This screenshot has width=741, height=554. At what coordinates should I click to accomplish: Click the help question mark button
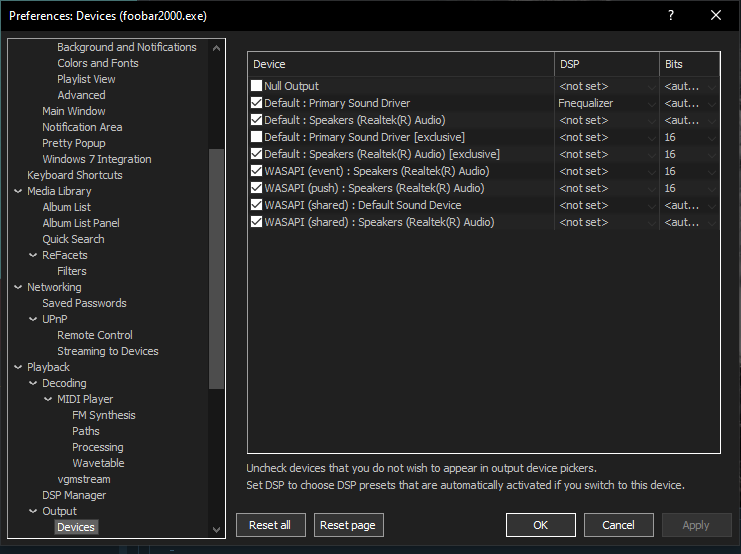point(670,15)
